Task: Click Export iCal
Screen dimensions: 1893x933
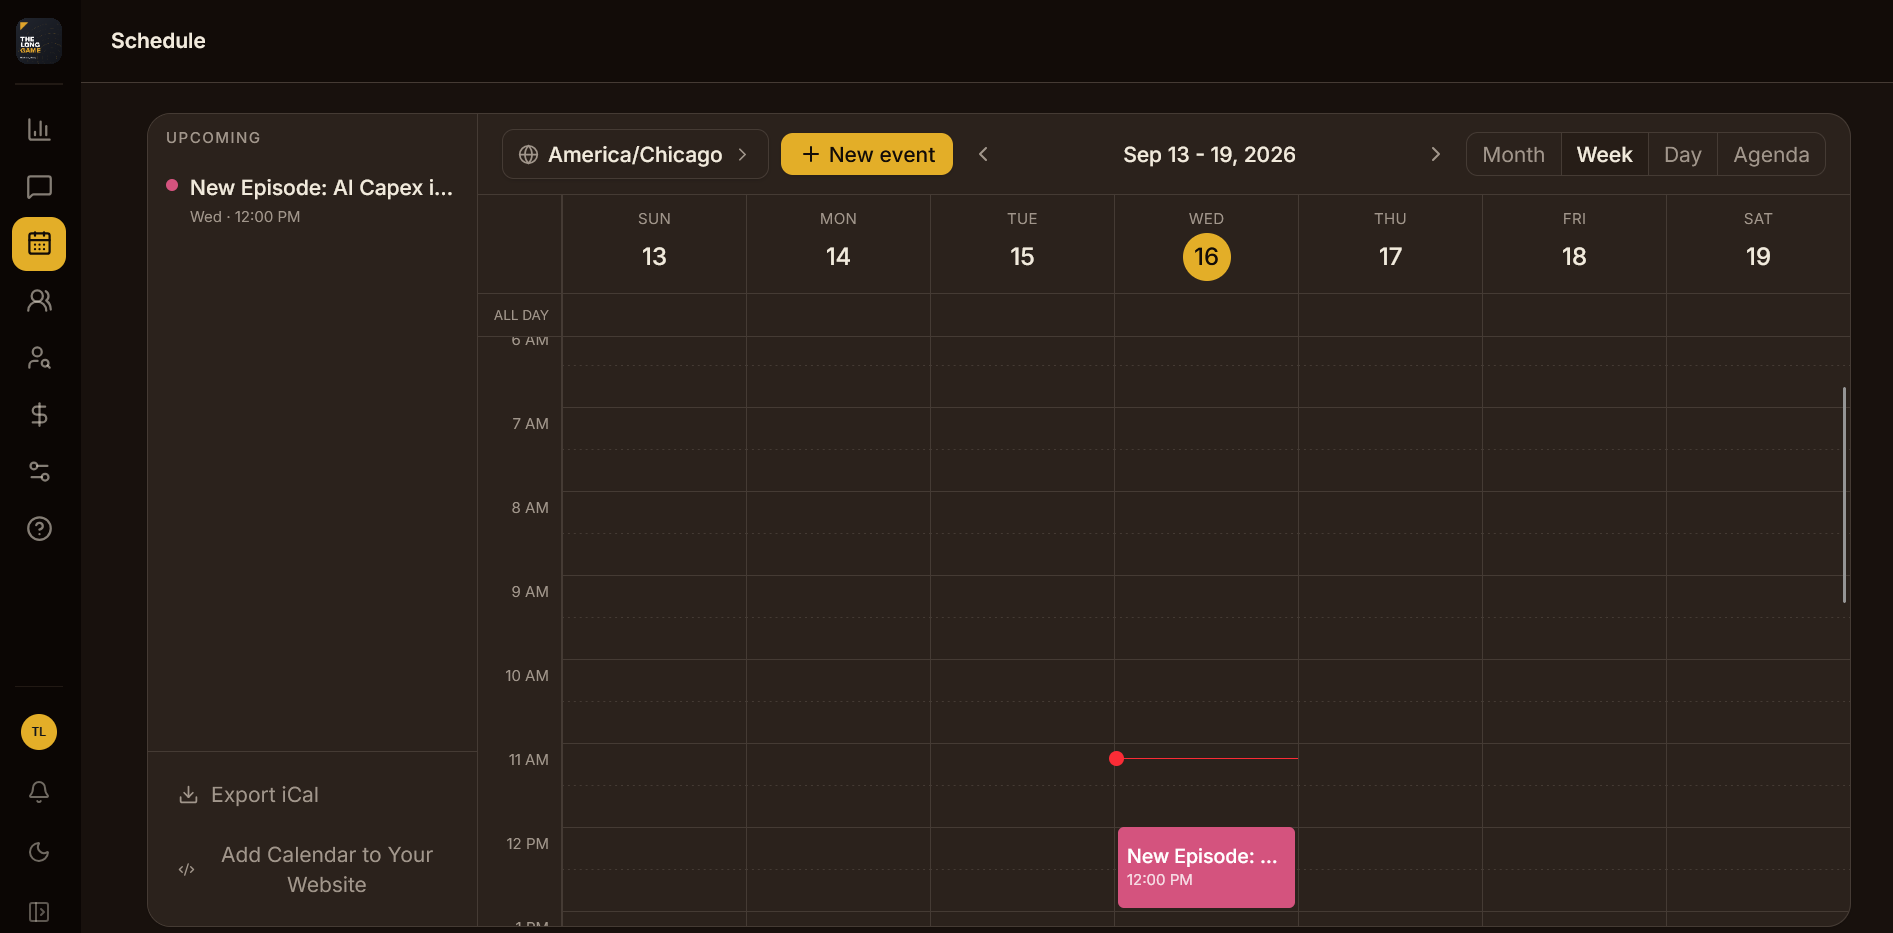Action: point(249,795)
